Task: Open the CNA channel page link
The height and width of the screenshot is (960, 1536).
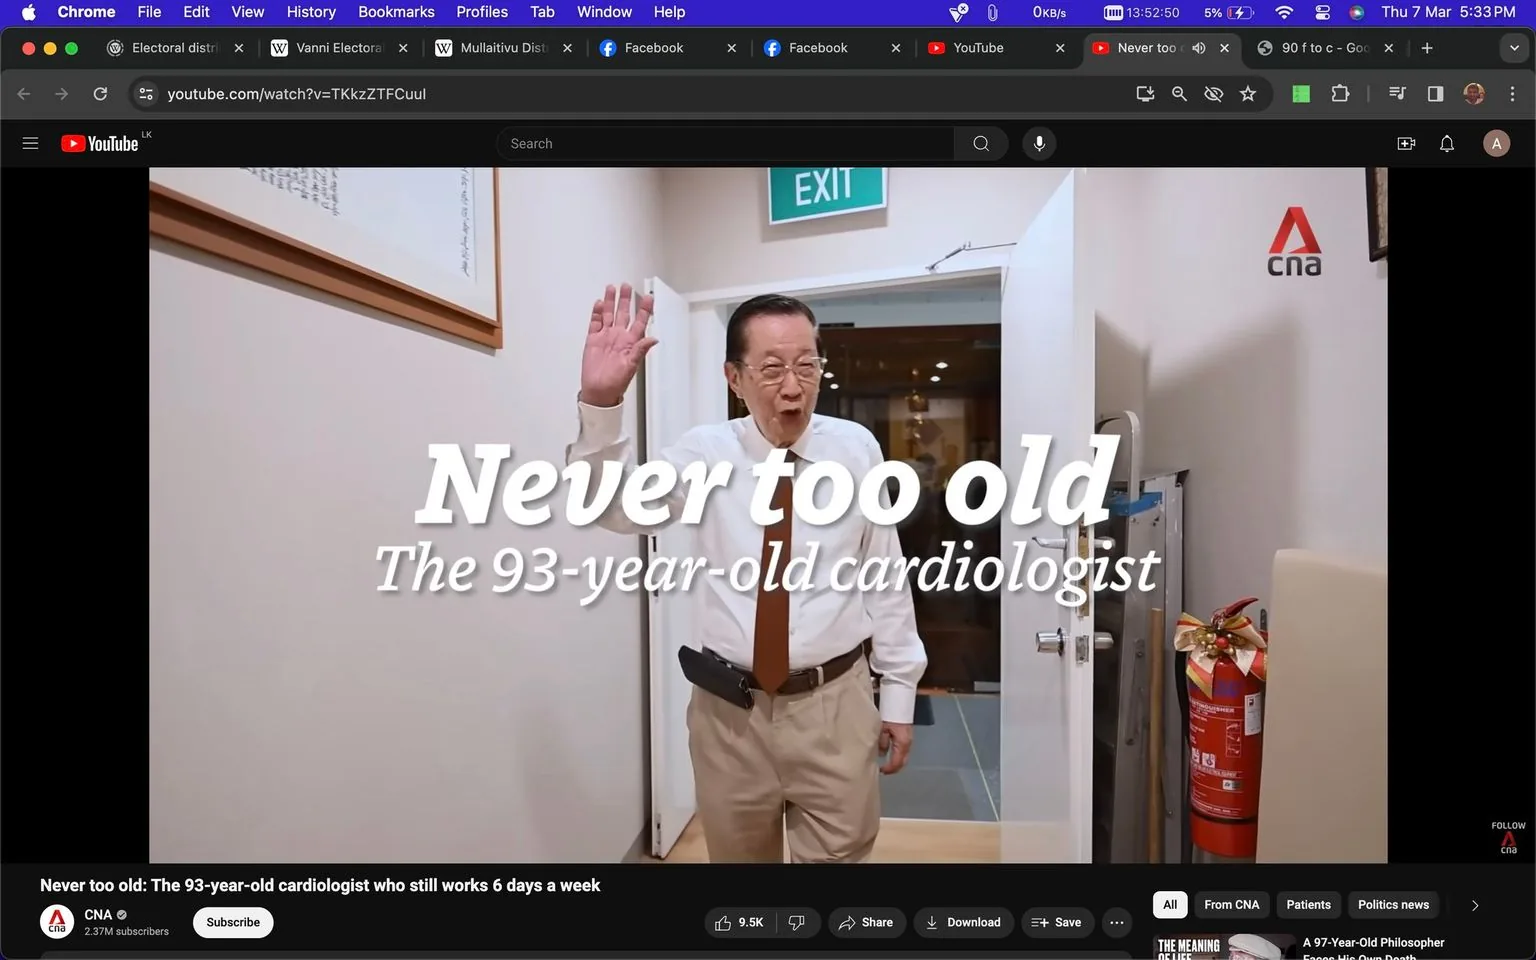Action: tap(98, 914)
